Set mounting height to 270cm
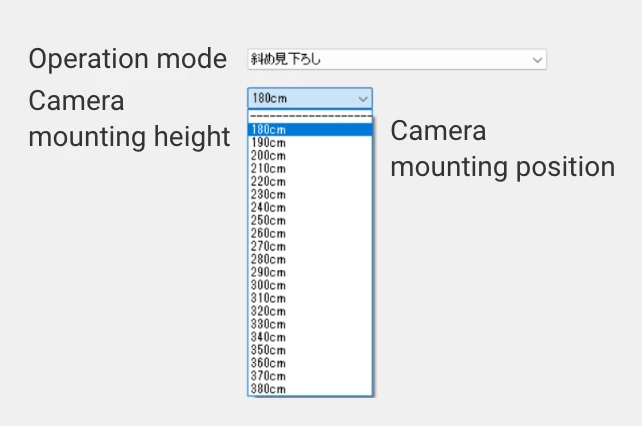Image resolution: width=642 pixels, height=426 pixels. coord(310,247)
